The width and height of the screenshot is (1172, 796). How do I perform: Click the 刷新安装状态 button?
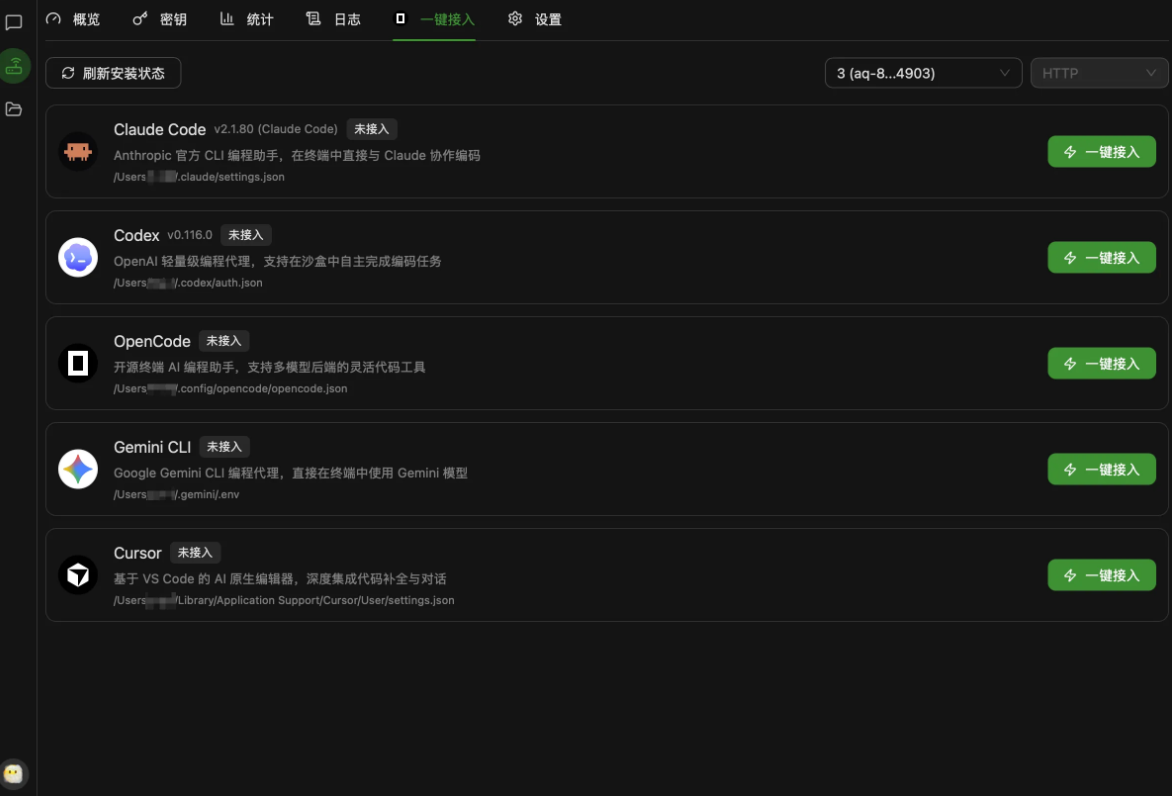click(113, 73)
